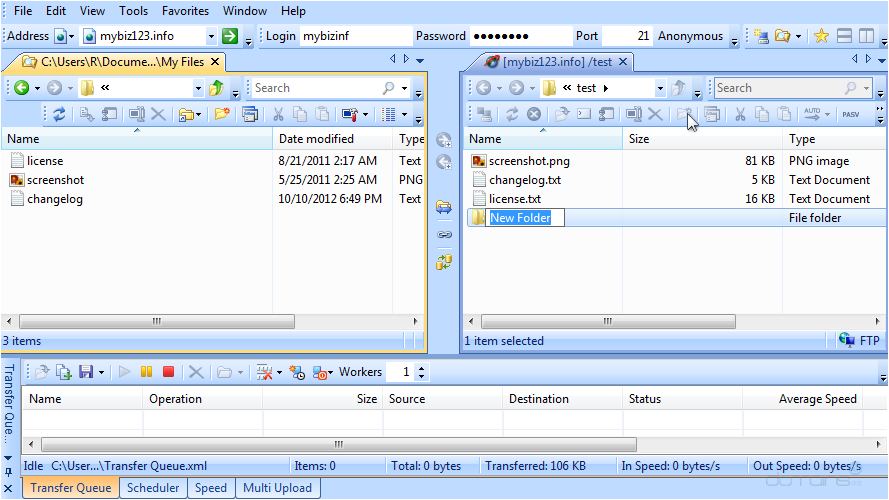Open local search options dropdown
The height and width of the screenshot is (500, 889).
click(x=404, y=88)
